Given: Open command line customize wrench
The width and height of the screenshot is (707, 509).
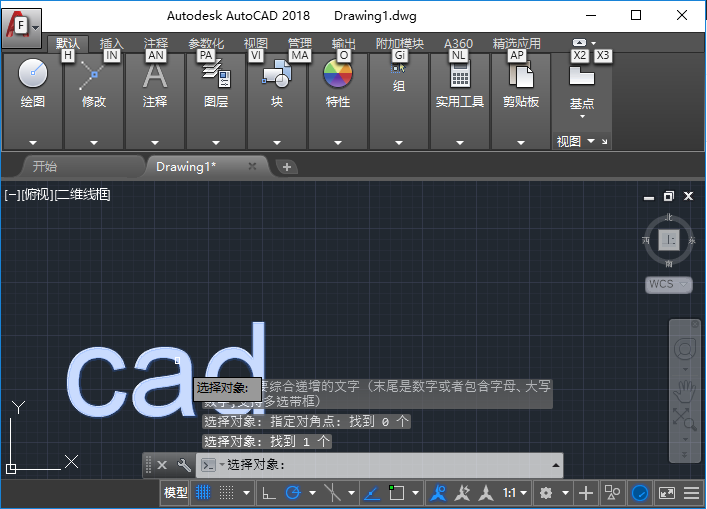Looking at the screenshot, I should click(x=184, y=465).
